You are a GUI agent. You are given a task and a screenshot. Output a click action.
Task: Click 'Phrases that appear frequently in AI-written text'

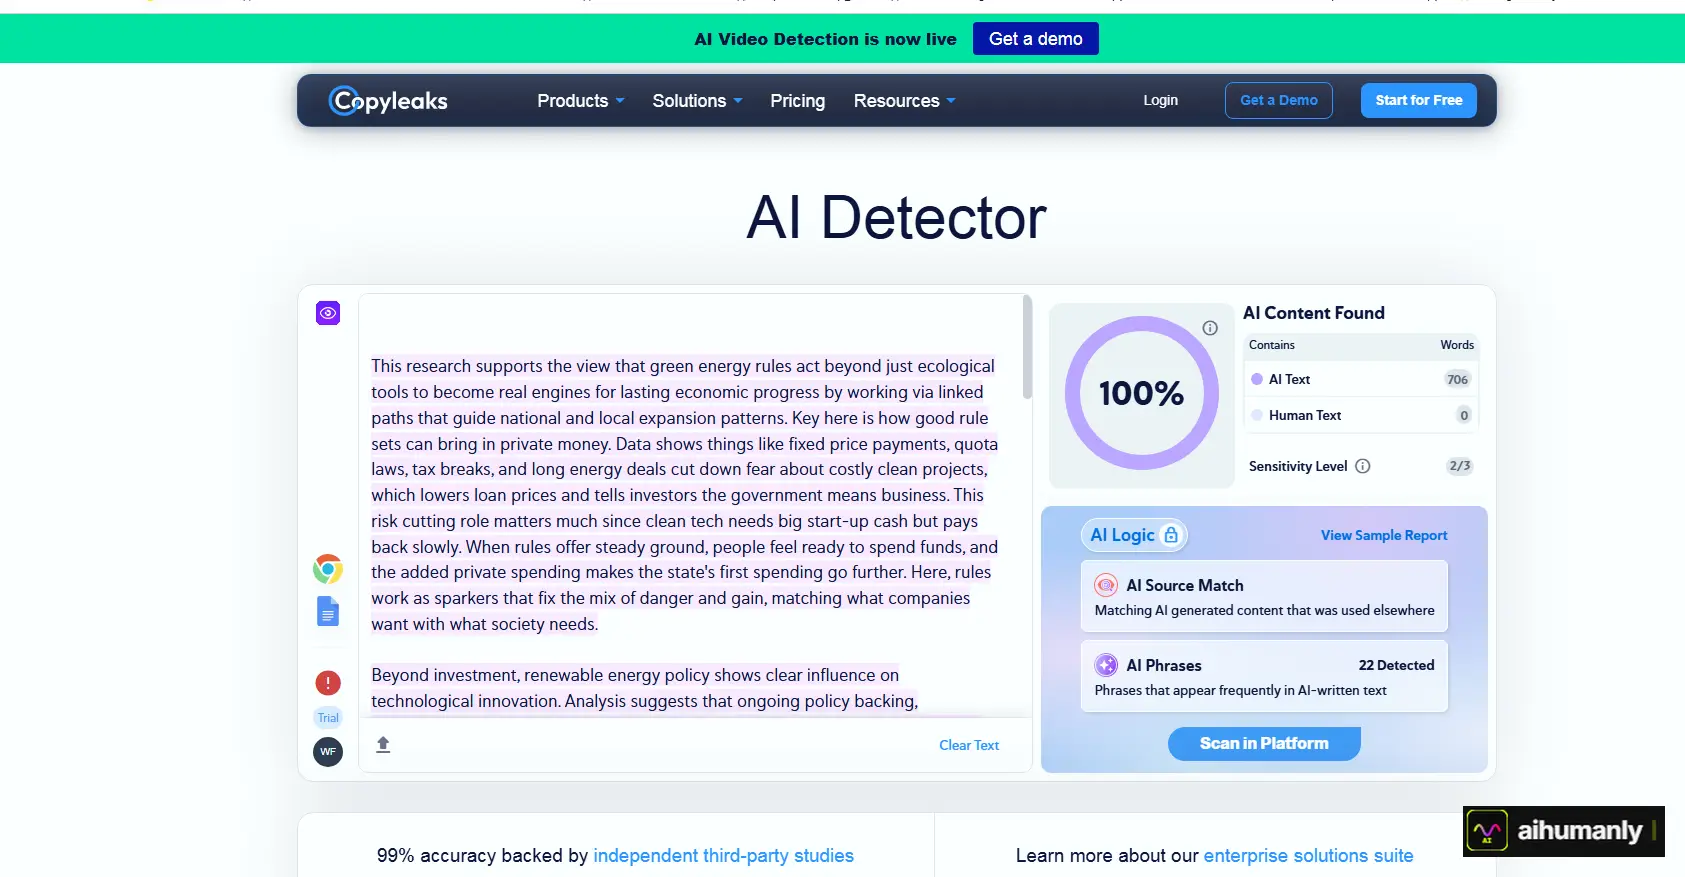coord(1240,690)
